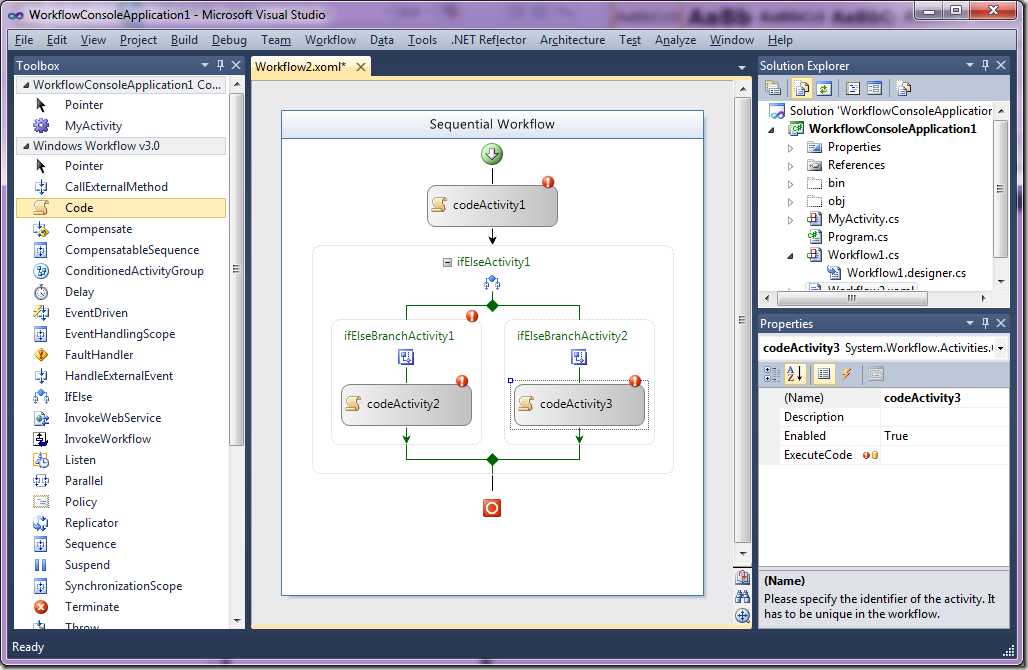Viewport: 1028px width, 670px height.
Task: Select the Terminate activity icon
Action: (41, 607)
